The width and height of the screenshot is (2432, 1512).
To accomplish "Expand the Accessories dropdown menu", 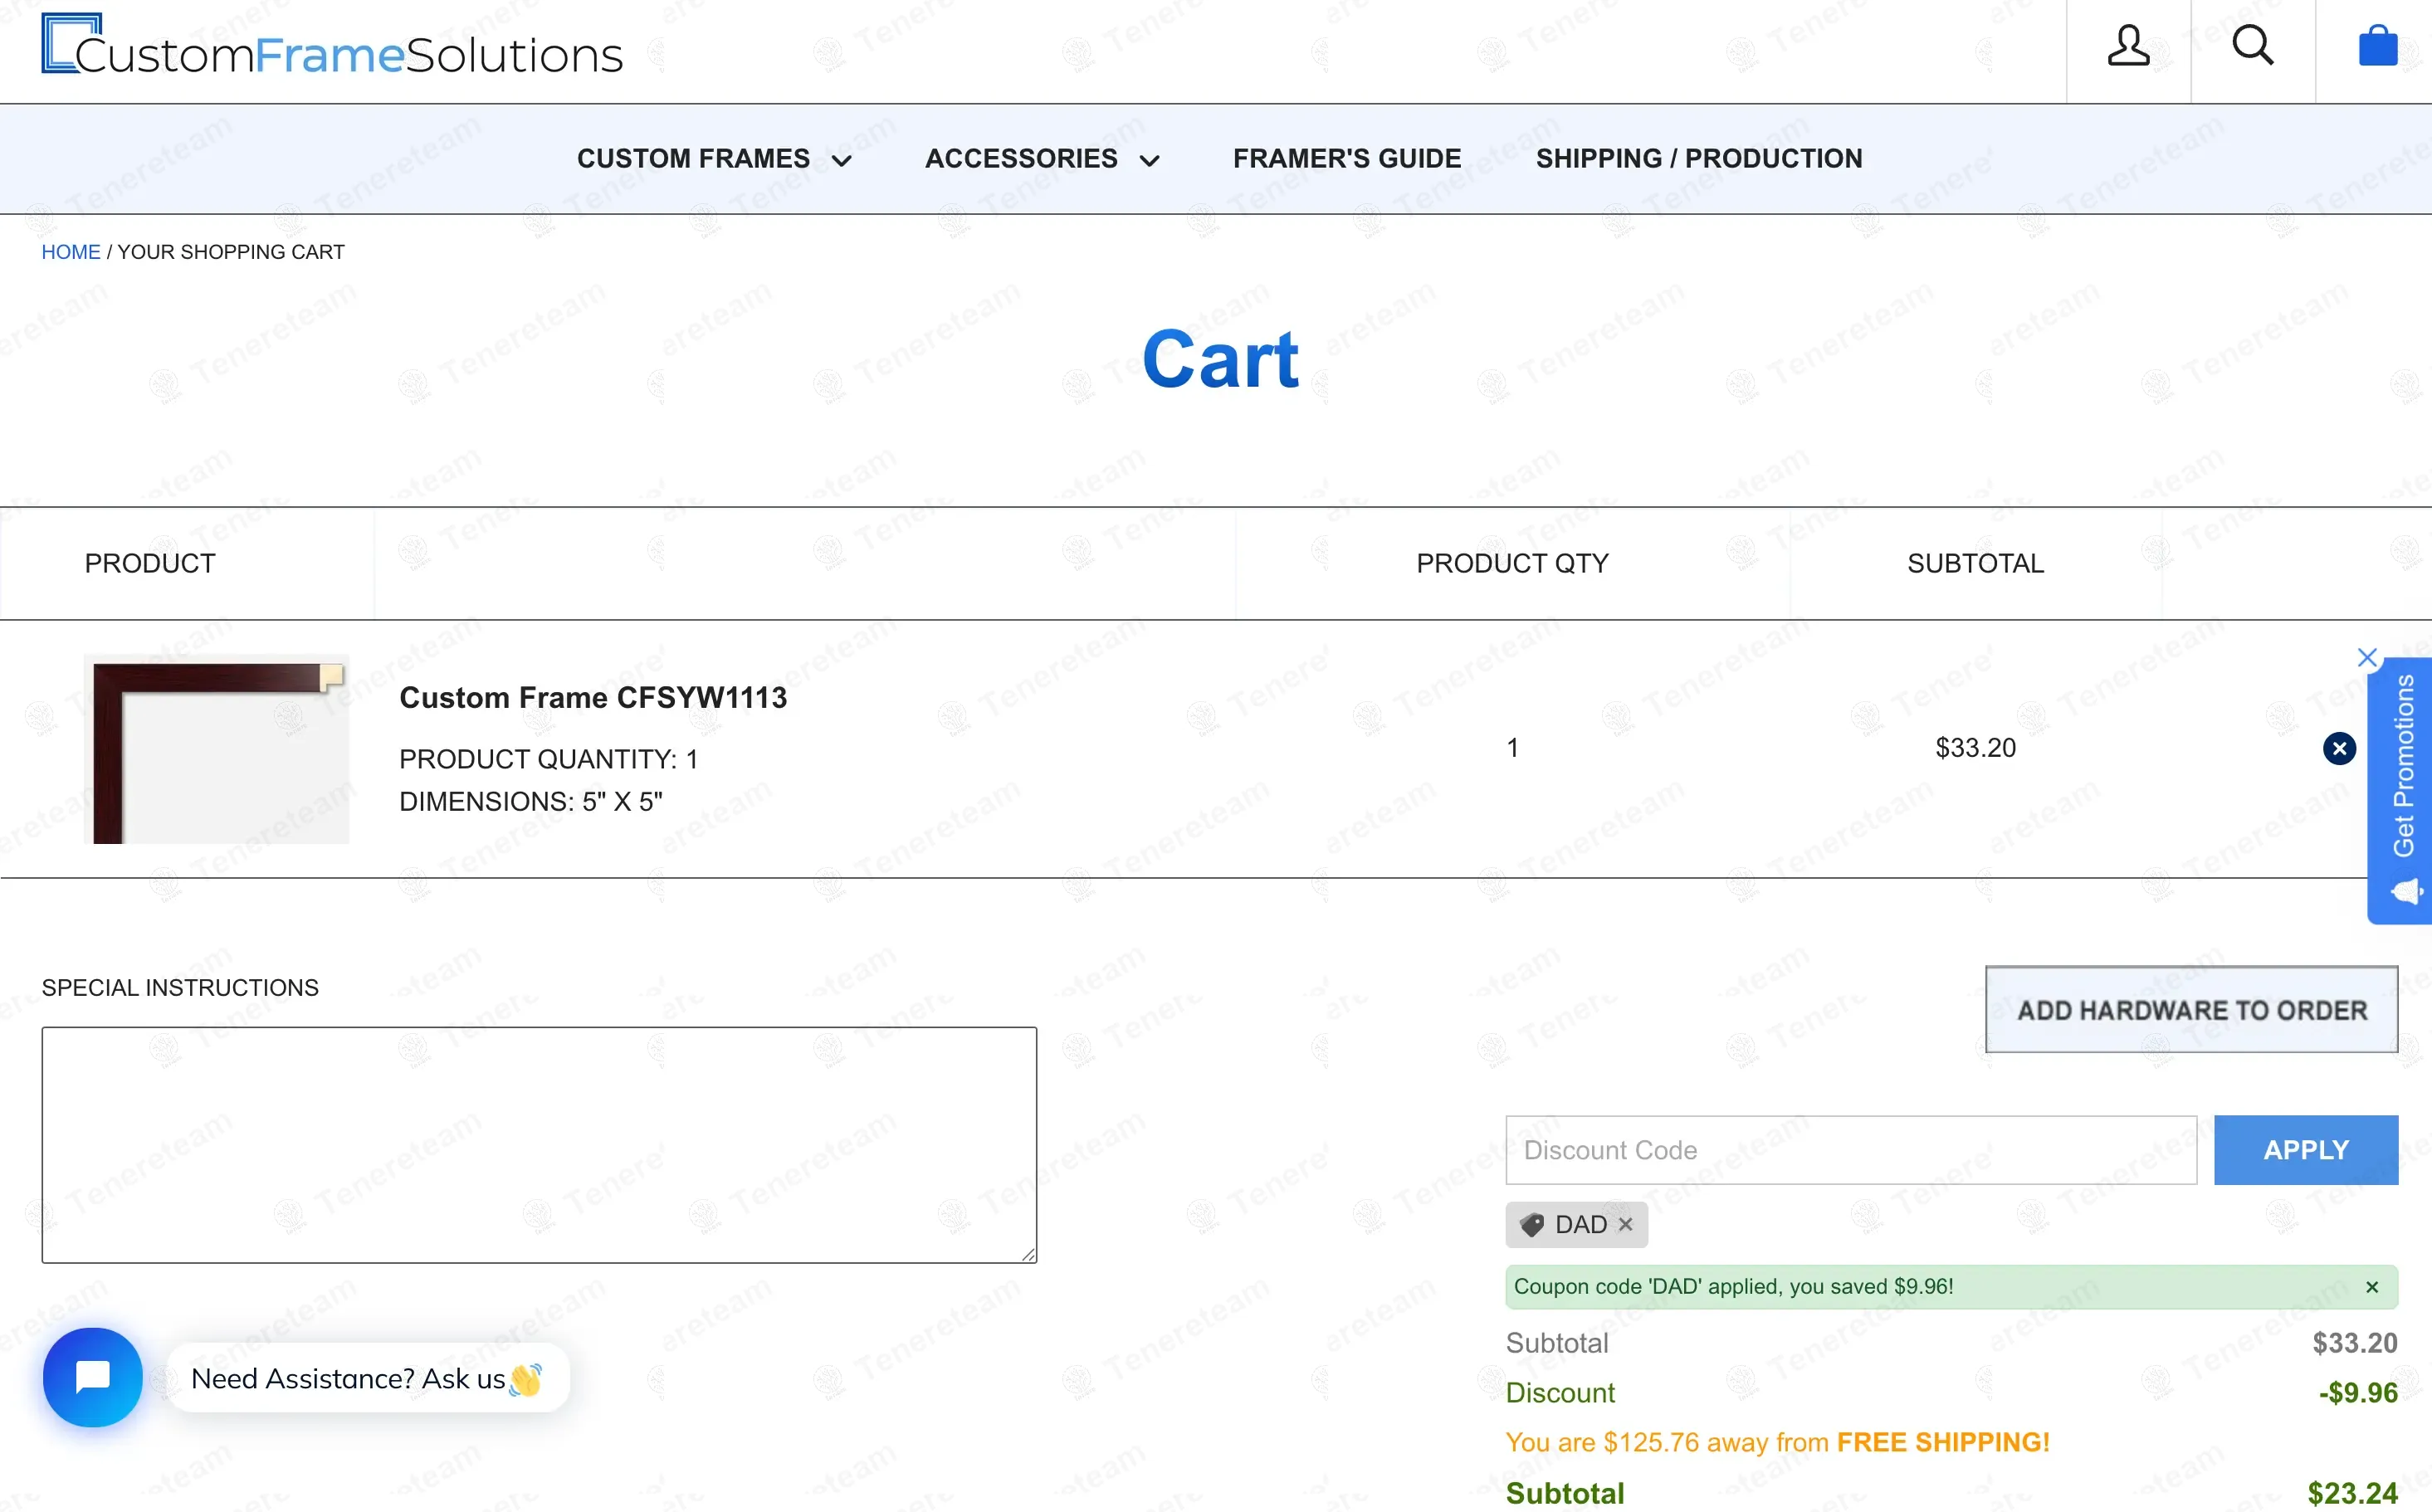I will [1041, 159].
